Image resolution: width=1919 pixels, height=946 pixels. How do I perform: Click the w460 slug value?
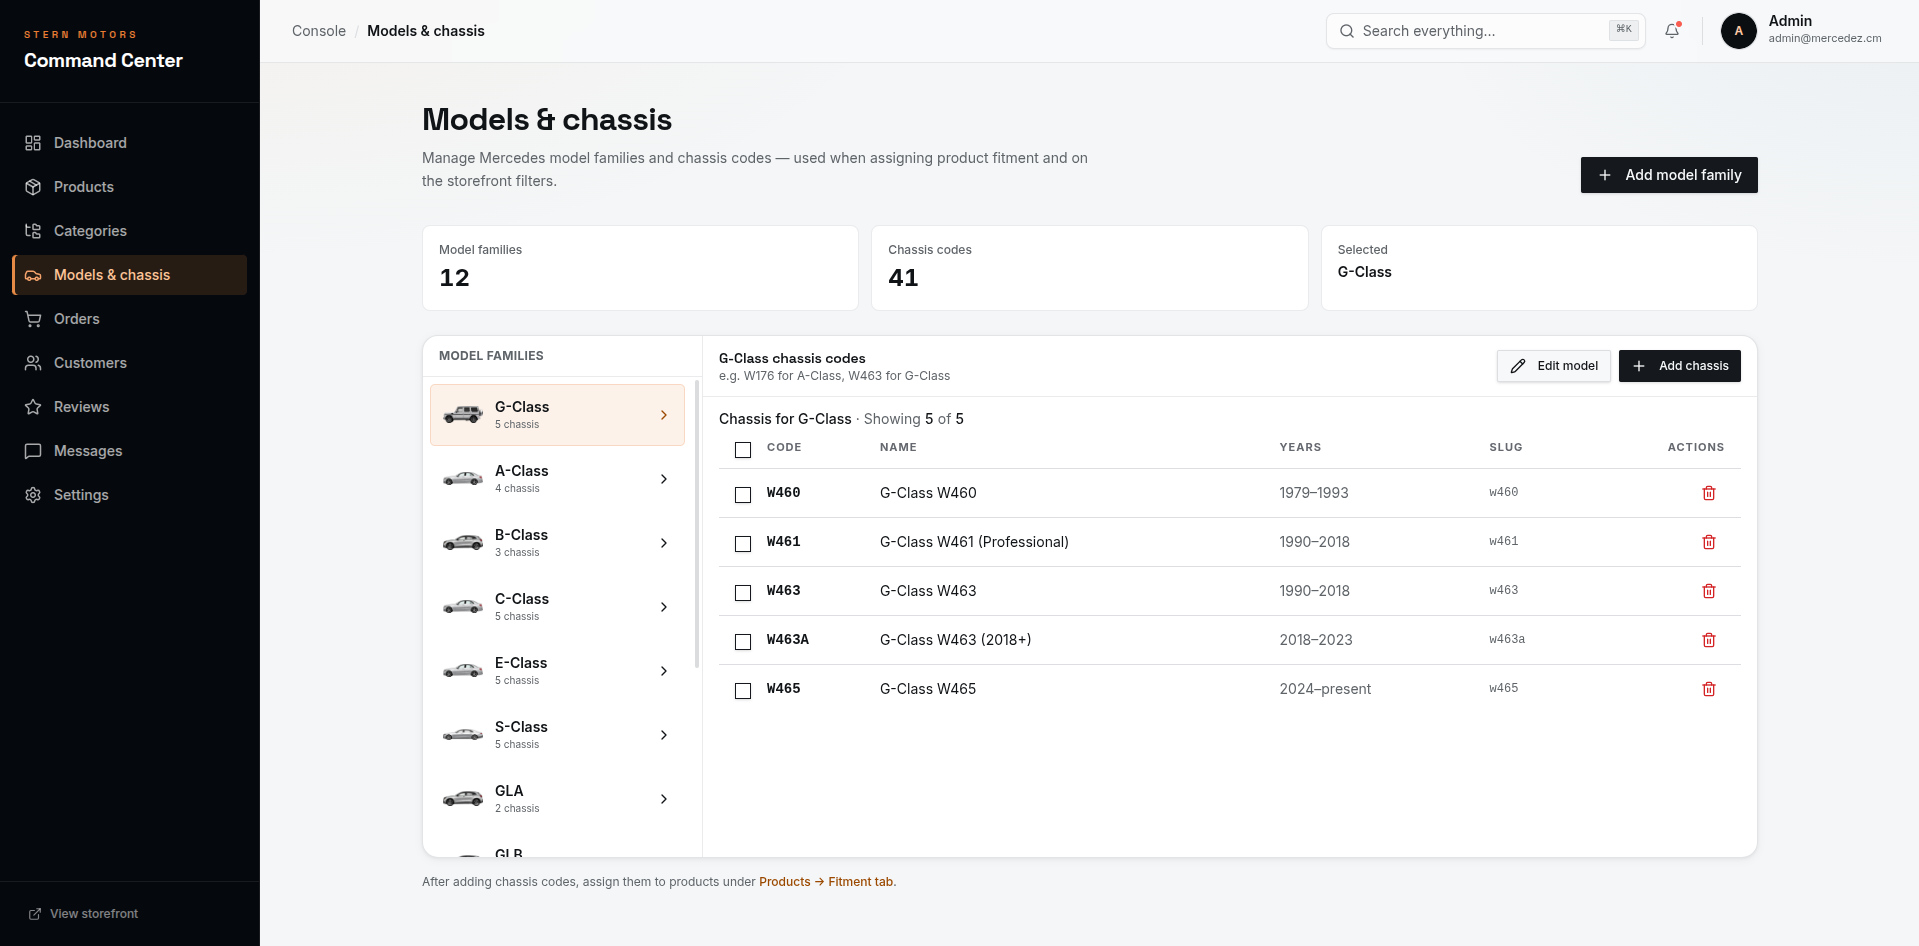[x=1504, y=492]
